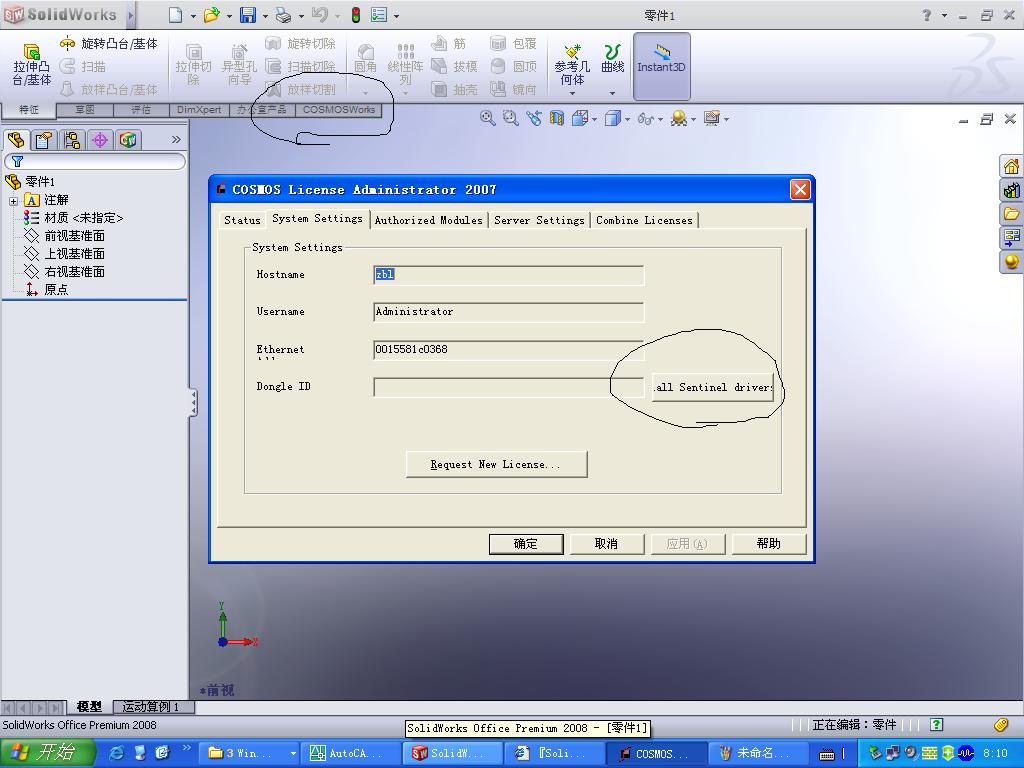Viewport: 1024px width, 768px height.
Task: Click the Print icon in title toolbar
Action: tap(283, 14)
